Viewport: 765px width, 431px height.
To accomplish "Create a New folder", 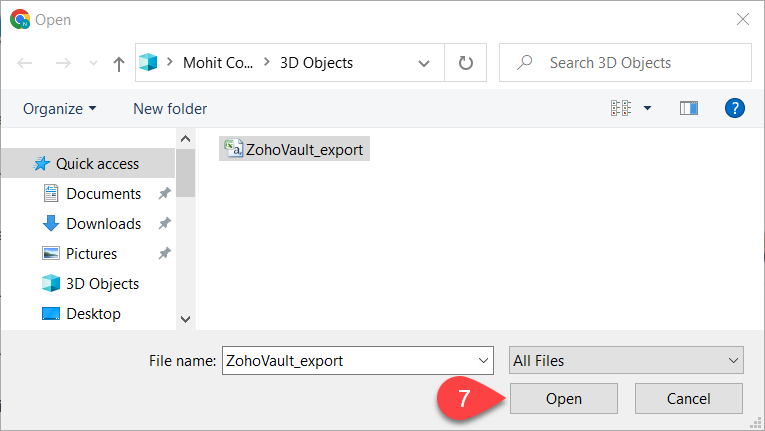I will [170, 108].
